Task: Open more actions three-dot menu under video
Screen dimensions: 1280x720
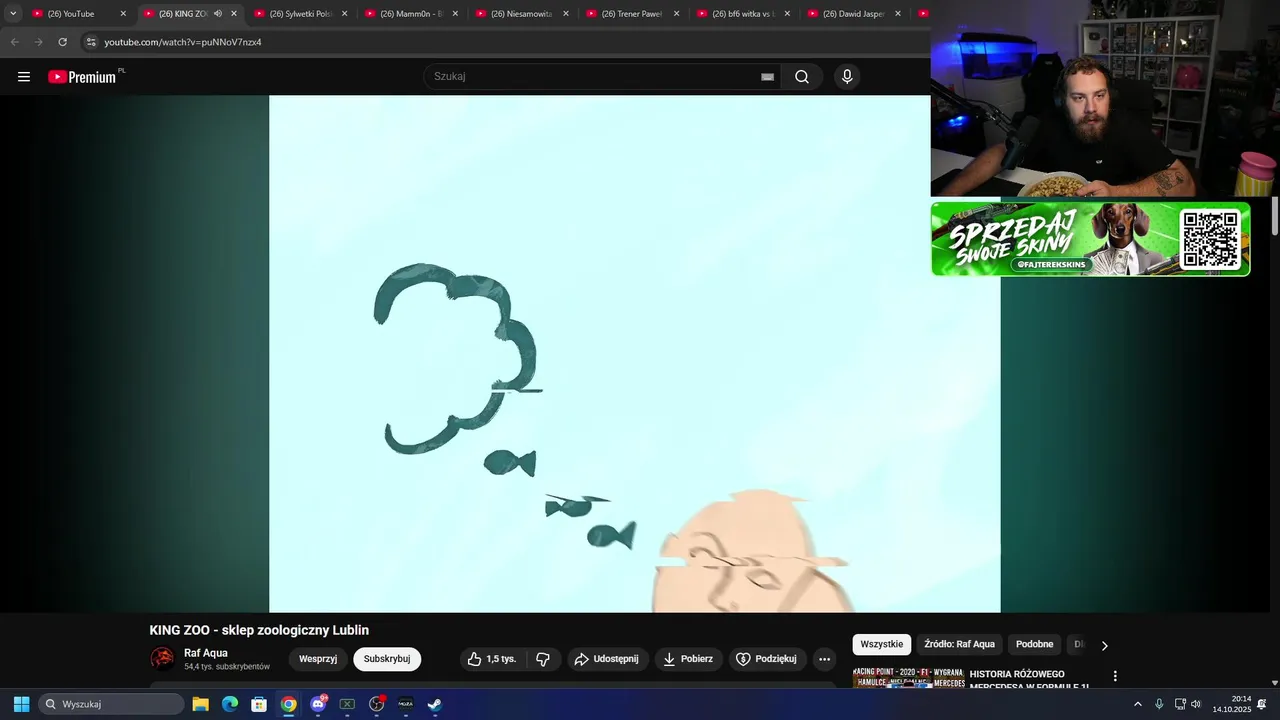Action: click(x=824, y=659)
